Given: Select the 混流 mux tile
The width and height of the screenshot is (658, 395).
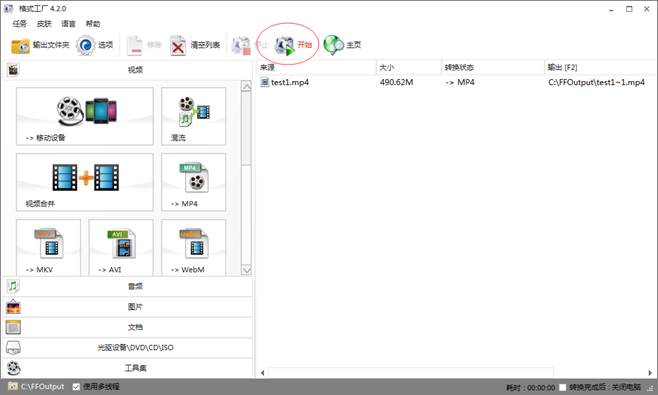Looking at the screenshot, I should click(x=193, y=116).
